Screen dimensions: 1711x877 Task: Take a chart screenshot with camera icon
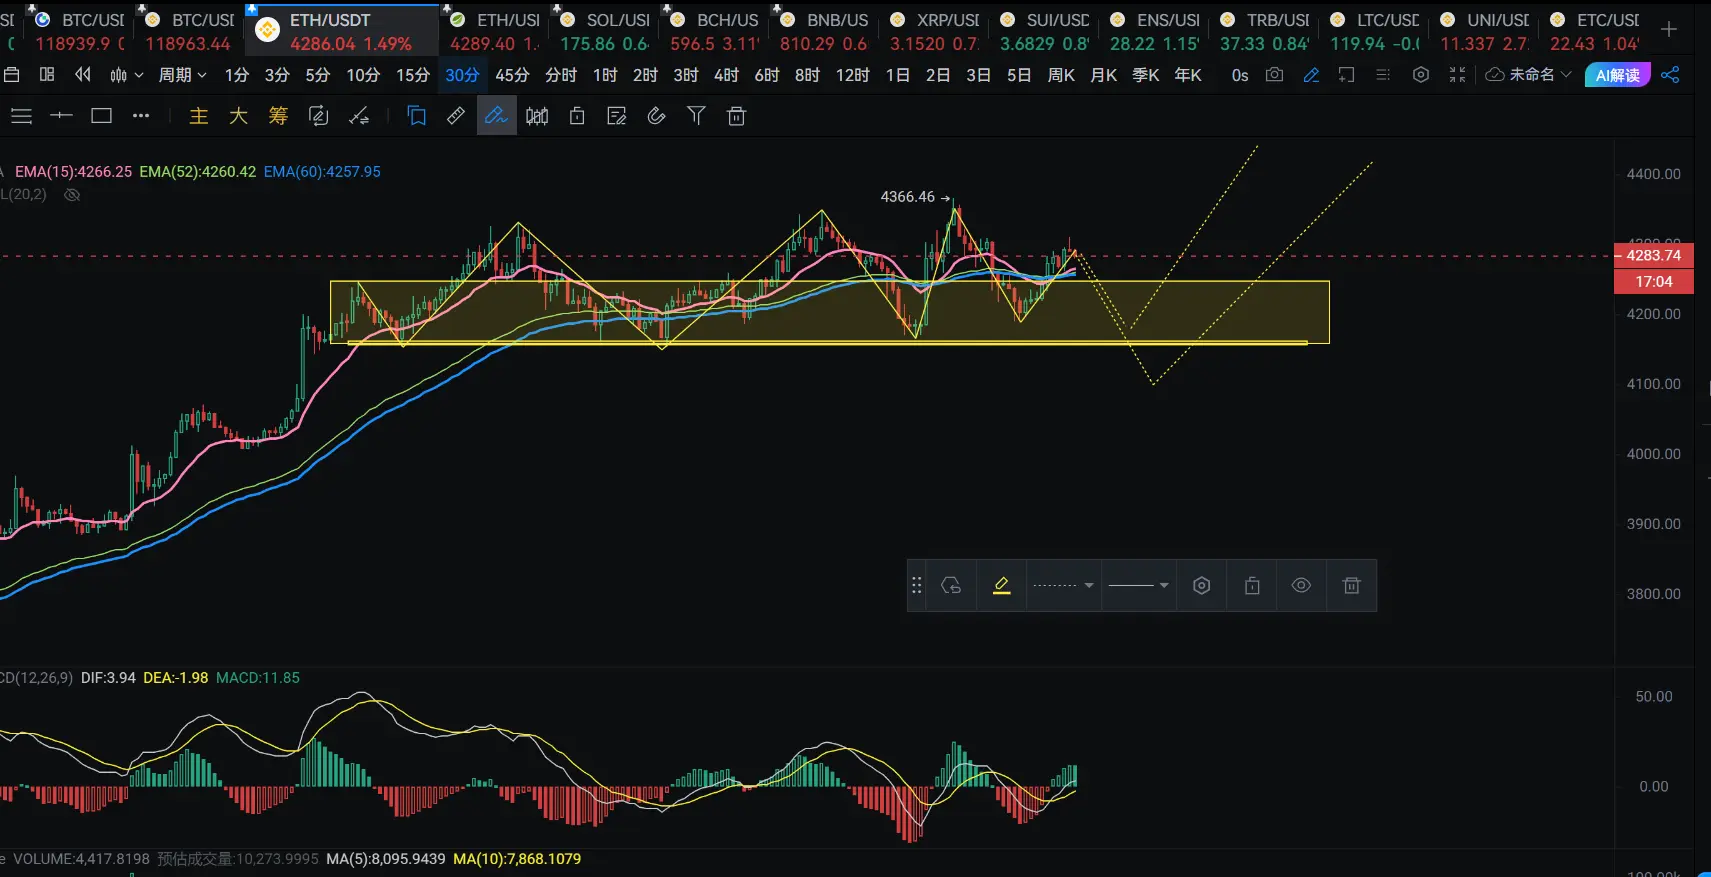tap(1274, 75)
